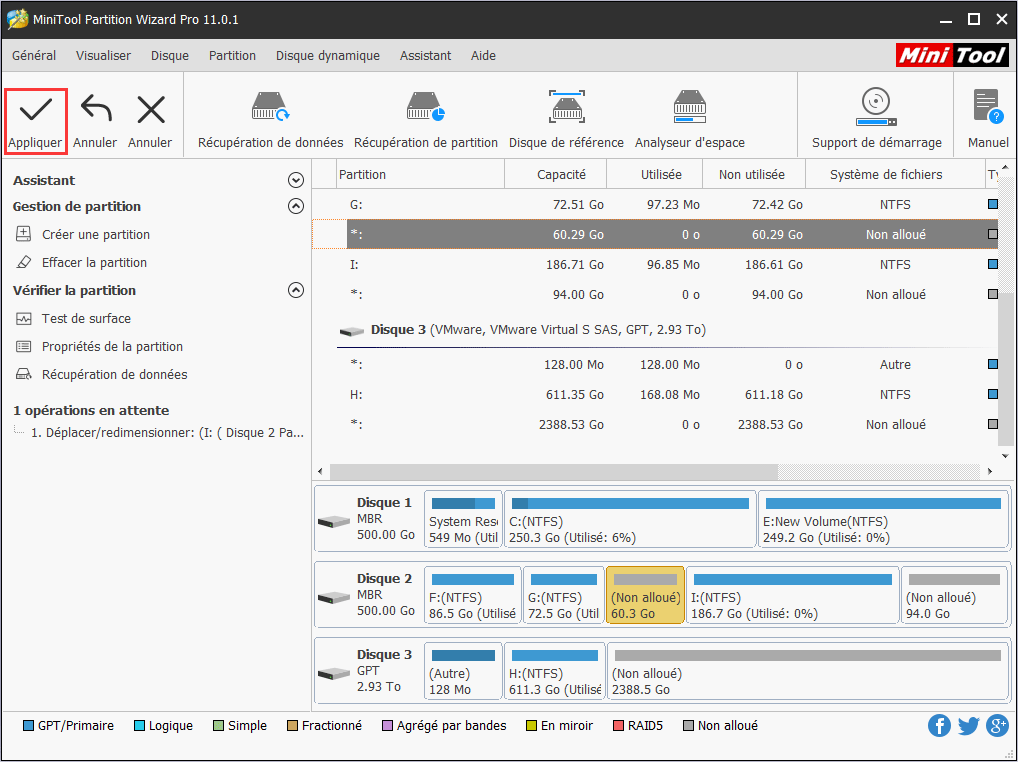Image resolution: width=1018 pixels, height=762 pixels.
Task: Select the H: partition row
Action: [656, 395]
